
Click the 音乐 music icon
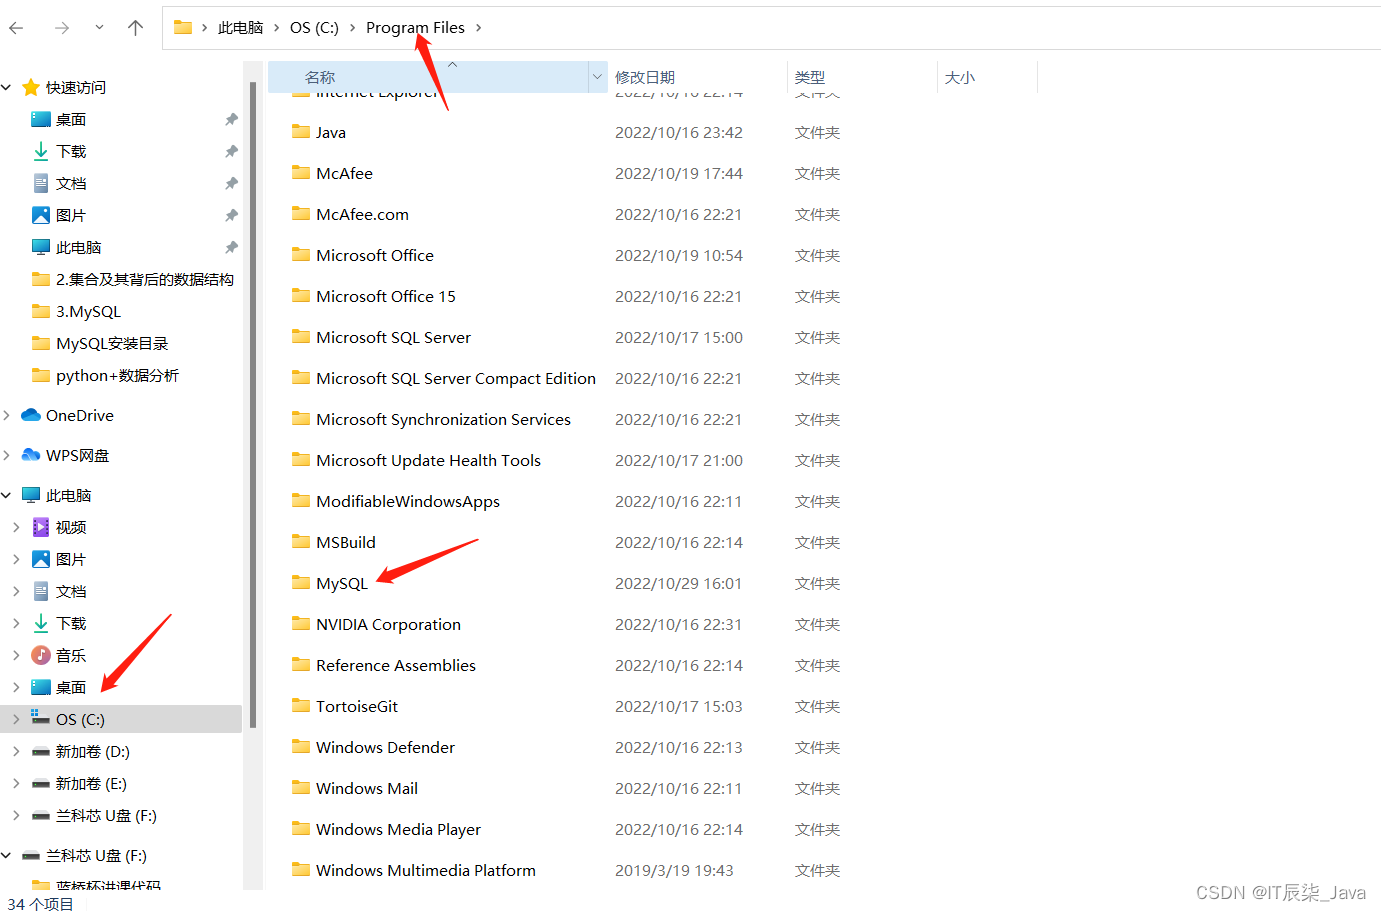coord(41,655)
